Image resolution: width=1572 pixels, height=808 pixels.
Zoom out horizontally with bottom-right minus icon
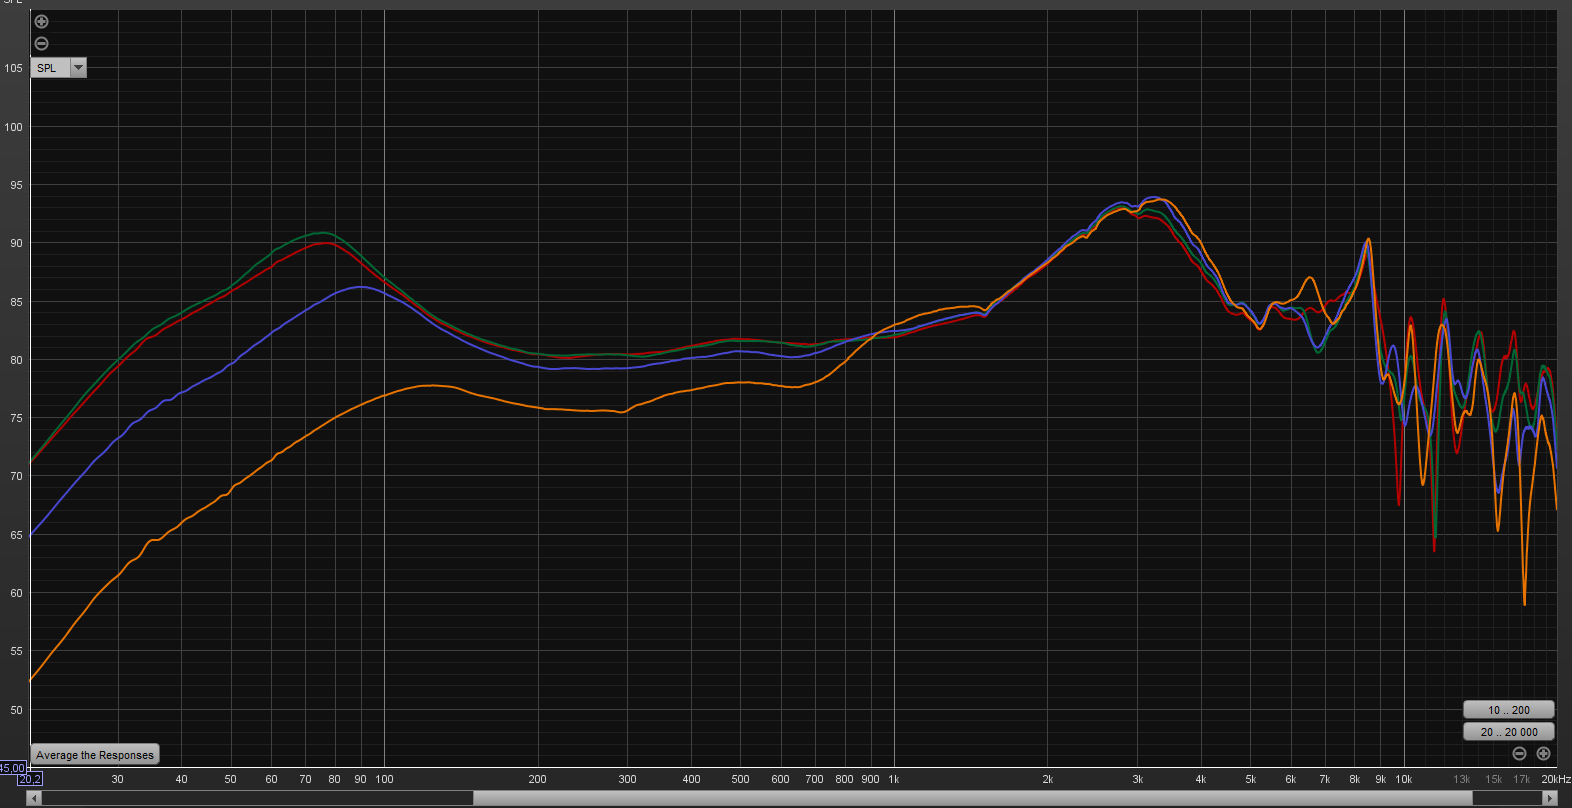(x=1519, y=753)
